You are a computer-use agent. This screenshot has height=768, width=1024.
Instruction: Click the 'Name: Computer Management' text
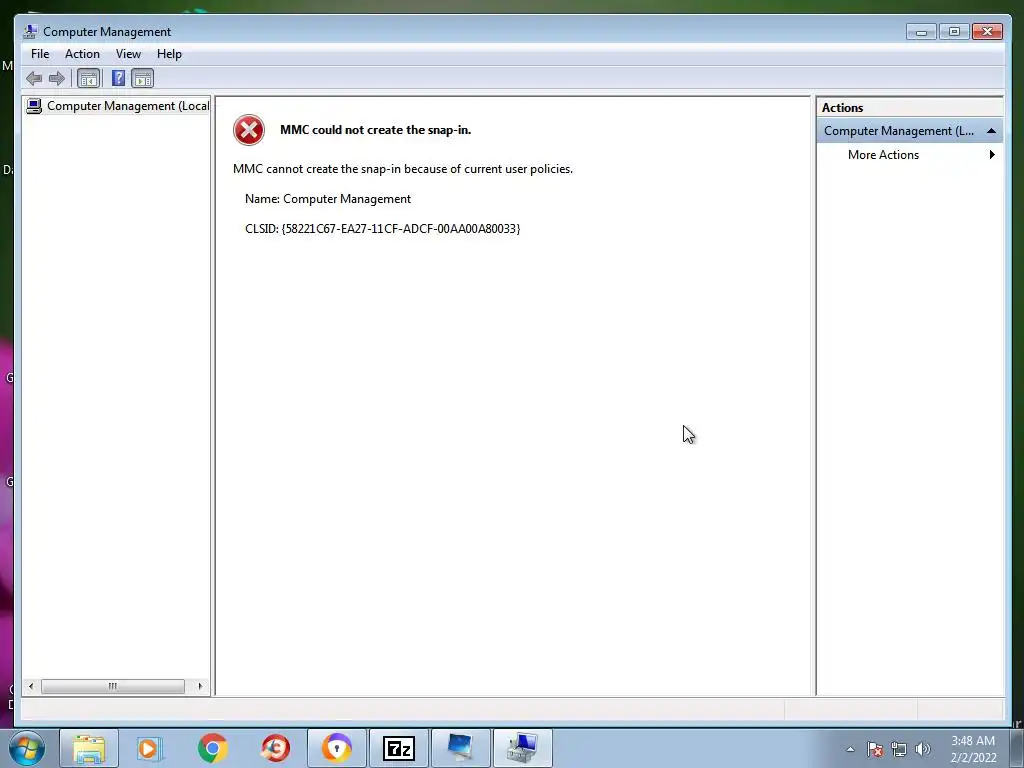point(328,199)
